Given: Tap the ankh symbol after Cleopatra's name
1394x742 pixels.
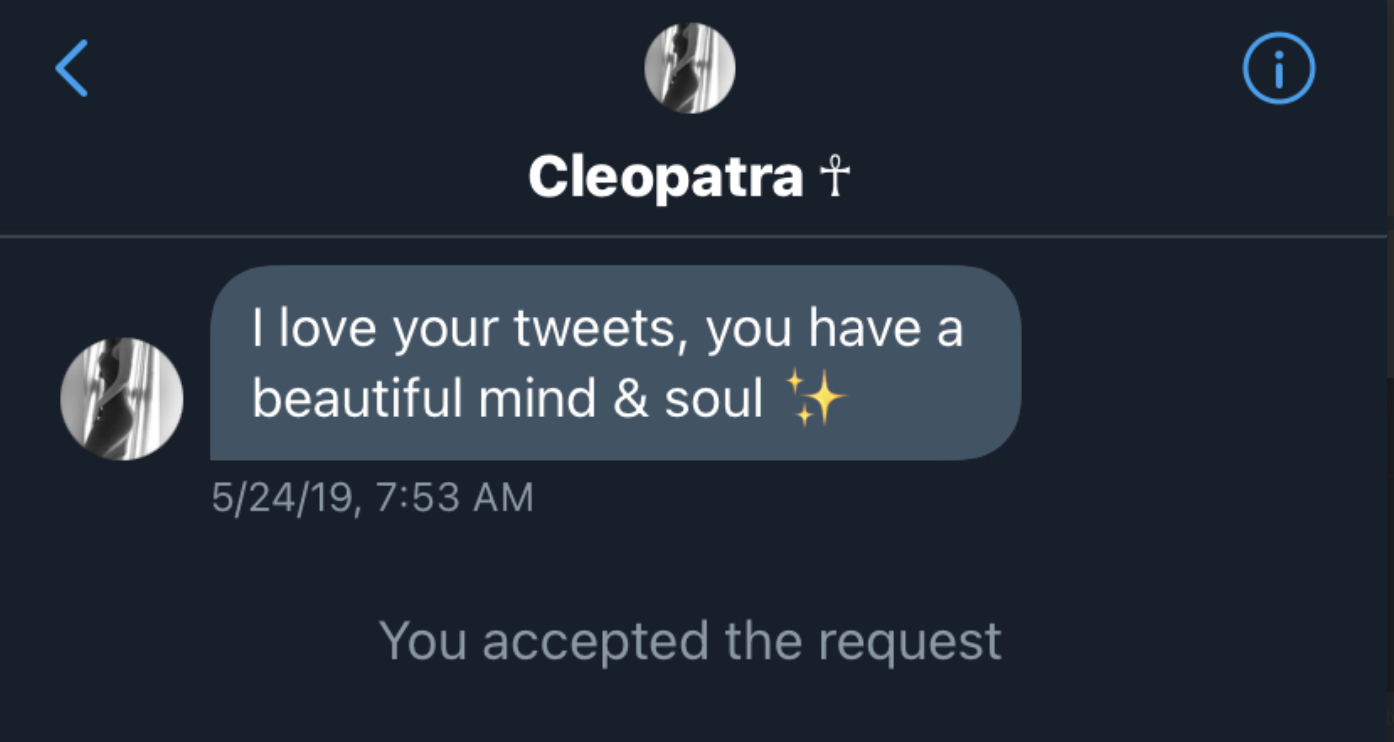Looking at the screenshot, I should pos(835,178).
